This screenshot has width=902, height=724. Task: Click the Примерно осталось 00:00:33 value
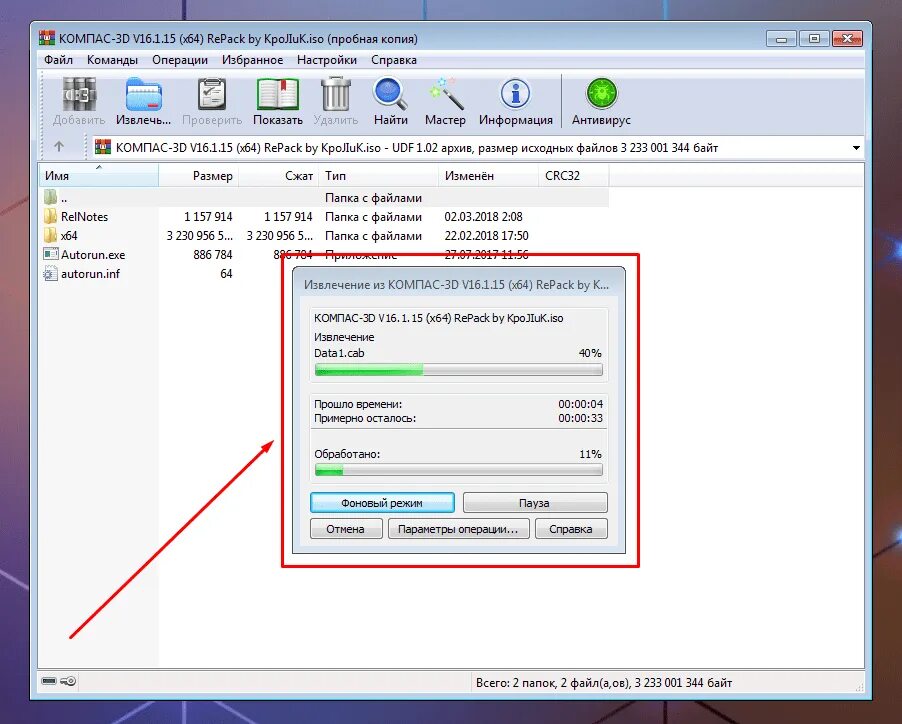click(x=580, y=418)
